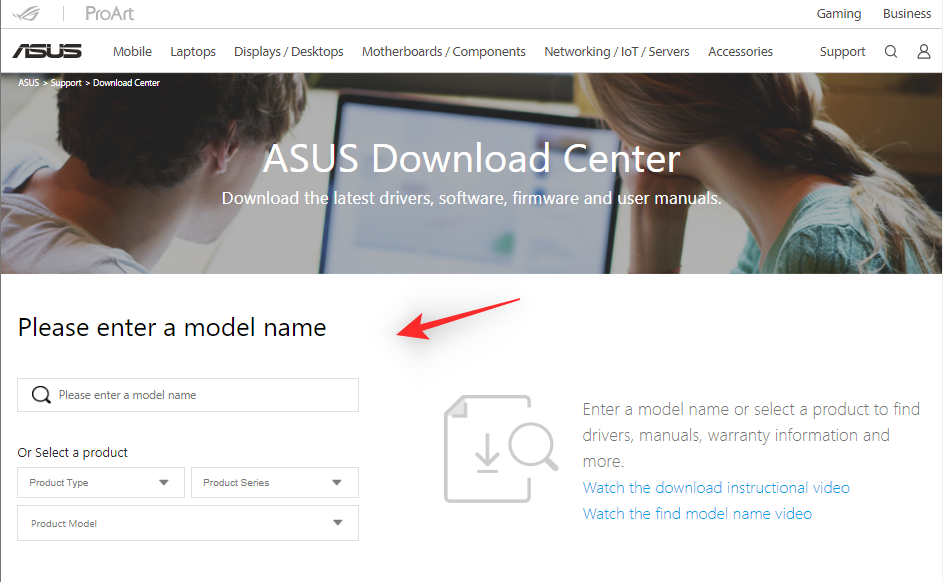Click the ProArt brand logo
Image resolution: width=943 pixels, height=582 pixels.
[109, 14]
